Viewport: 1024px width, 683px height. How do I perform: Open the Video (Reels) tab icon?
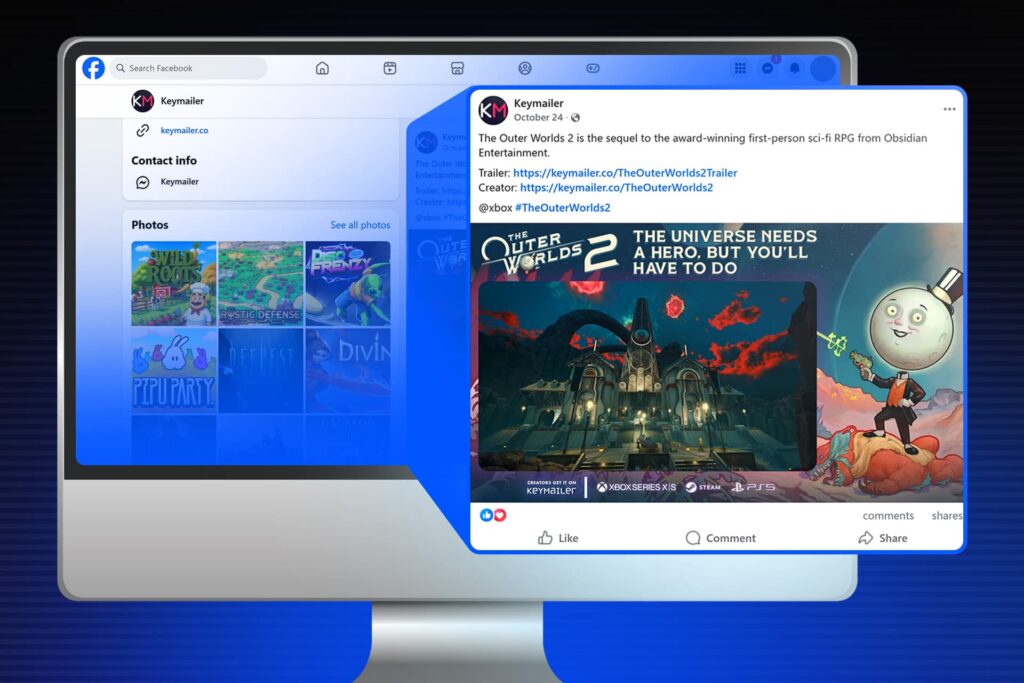coord(390,68)
